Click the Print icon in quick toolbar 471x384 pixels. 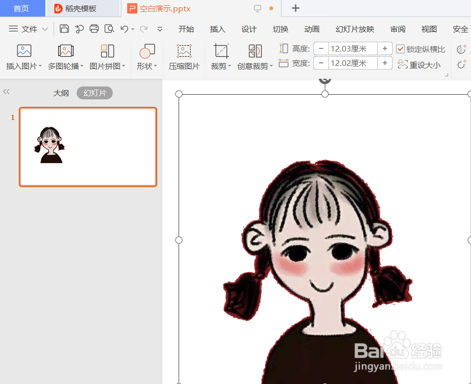[x=94, y=29]
